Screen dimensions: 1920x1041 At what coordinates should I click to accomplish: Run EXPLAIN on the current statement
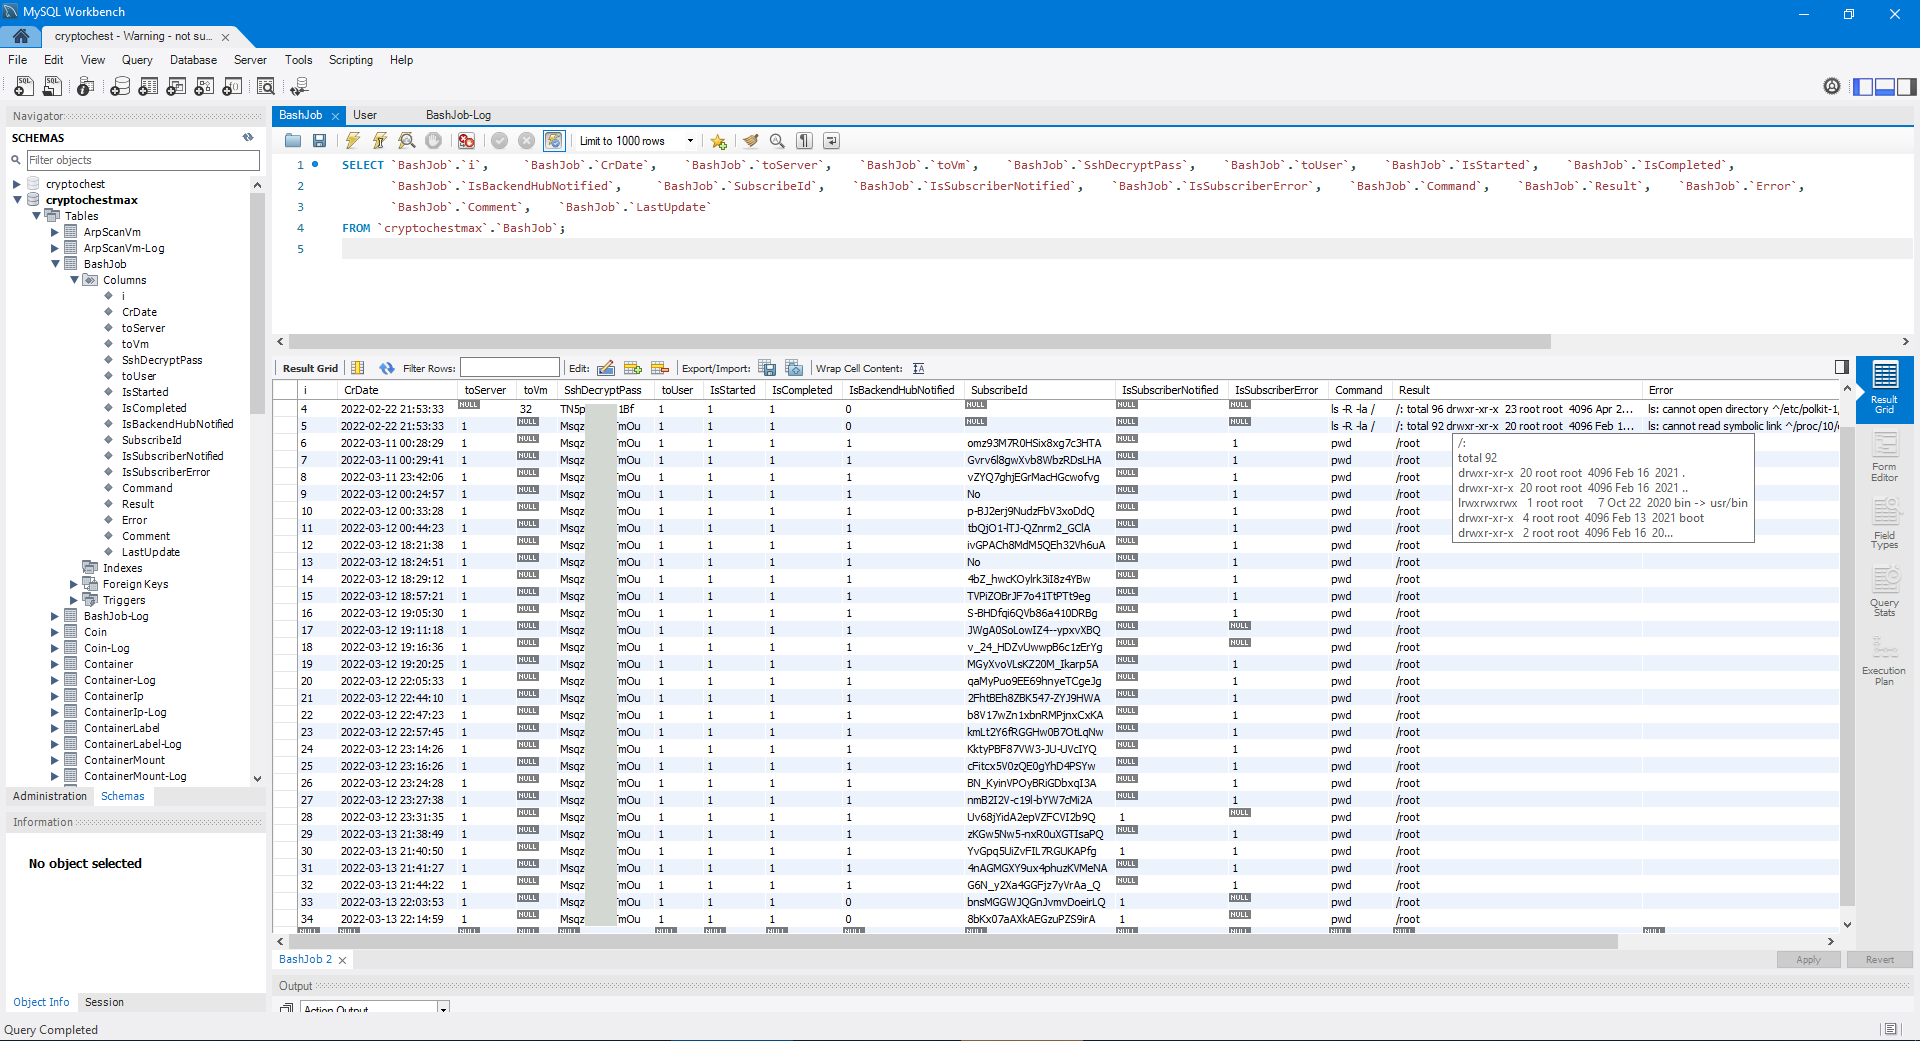pyautogui.click(x=407, y=141)
